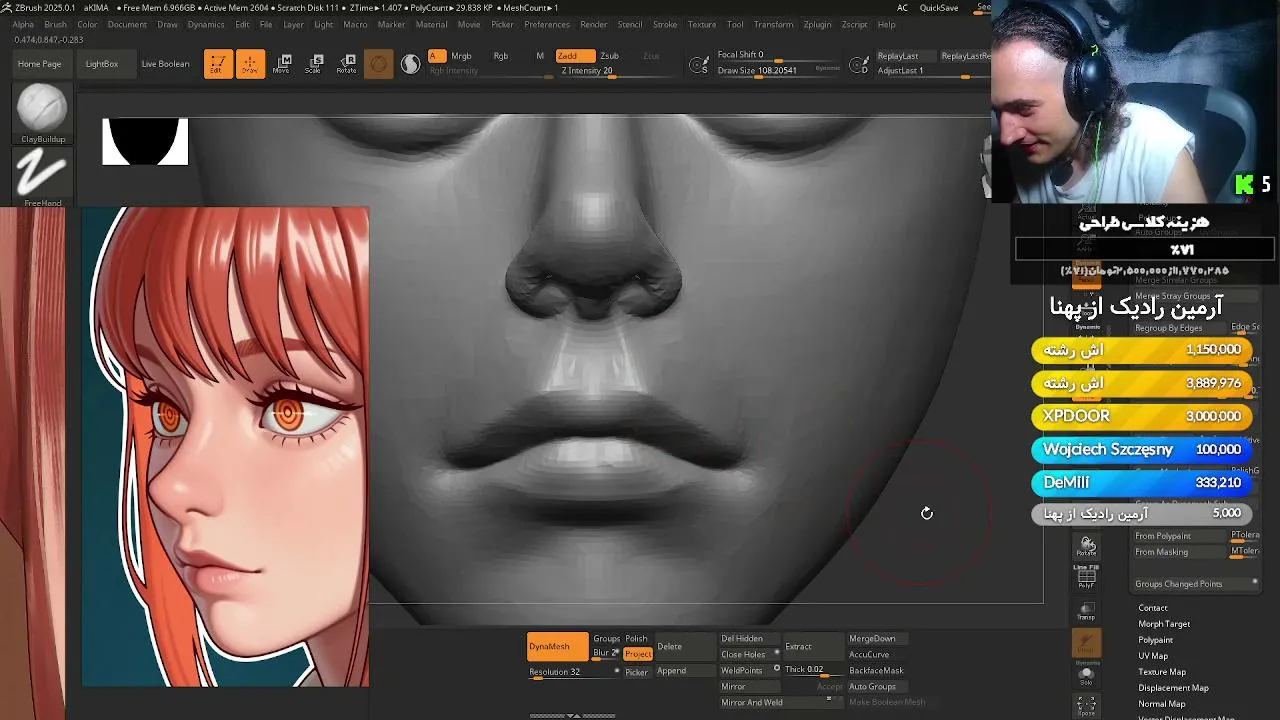Open the Alpha menu
Viewport: 1280px width, 720px height.
pyautogui.click(x=23, y=24)
